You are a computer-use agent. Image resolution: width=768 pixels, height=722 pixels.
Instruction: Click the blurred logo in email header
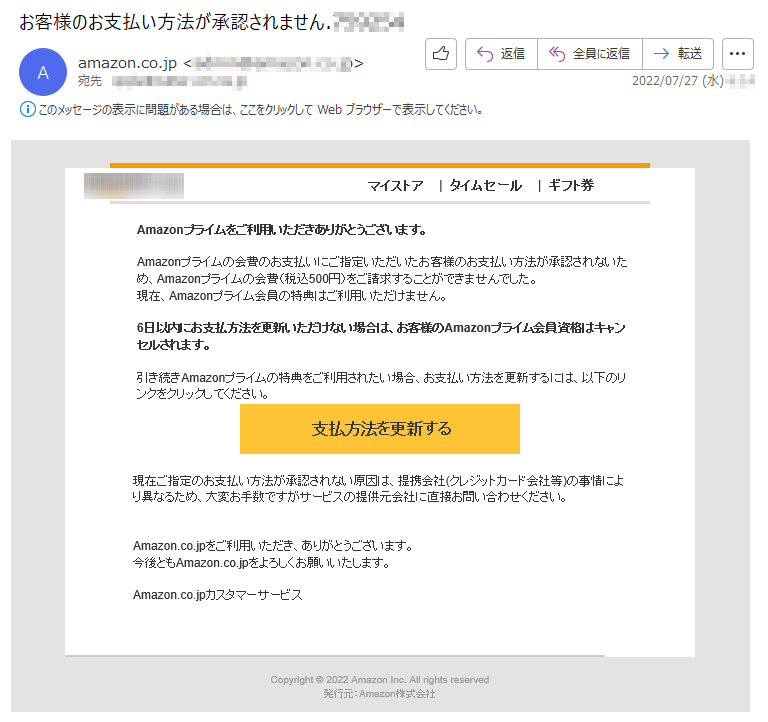coord(134,186)
